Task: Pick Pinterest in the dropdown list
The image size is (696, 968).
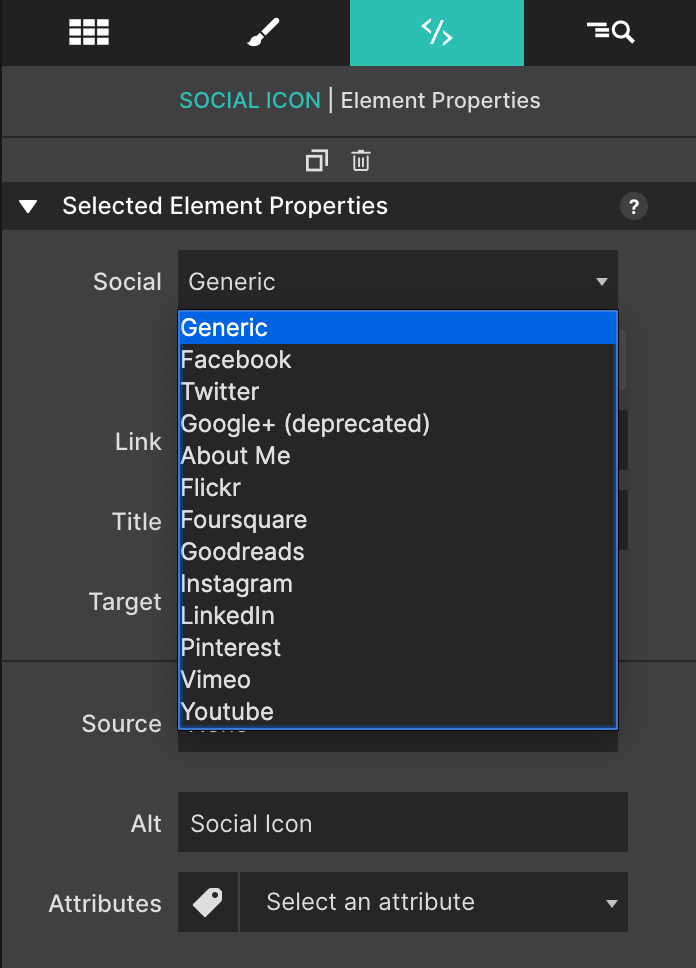Action: pyautogui.click(x=231, y=647)
